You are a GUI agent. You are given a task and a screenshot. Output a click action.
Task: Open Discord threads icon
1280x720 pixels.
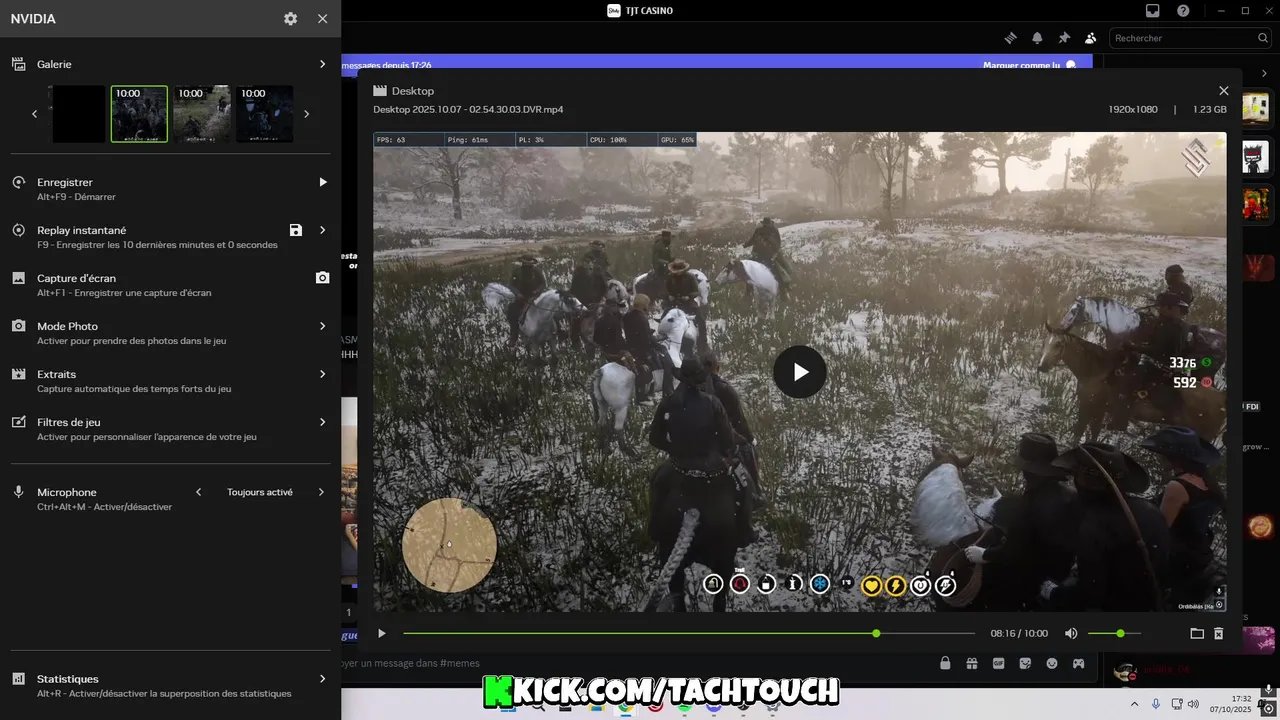[1011, 38]
